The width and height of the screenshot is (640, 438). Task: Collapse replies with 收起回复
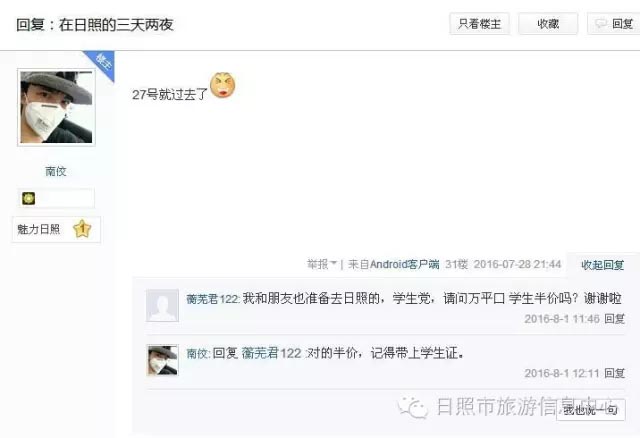pos(602,265)
